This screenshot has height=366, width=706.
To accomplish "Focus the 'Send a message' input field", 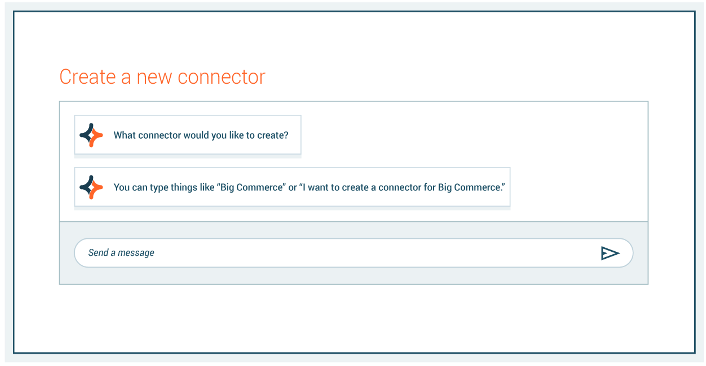I will [x=353, y=253].
